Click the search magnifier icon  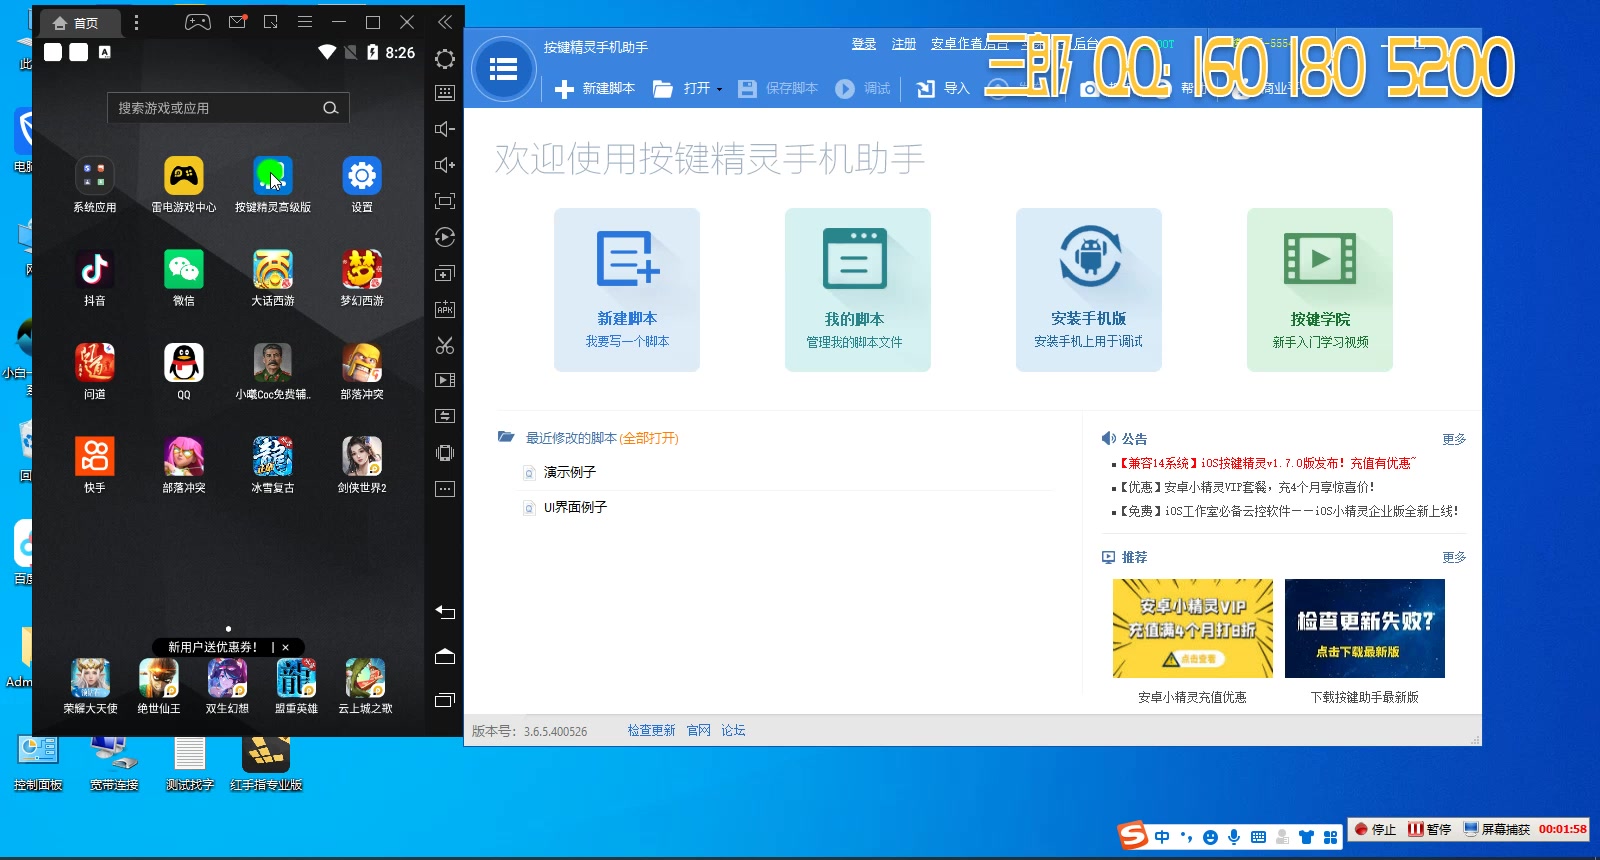(x=330, y=108)
